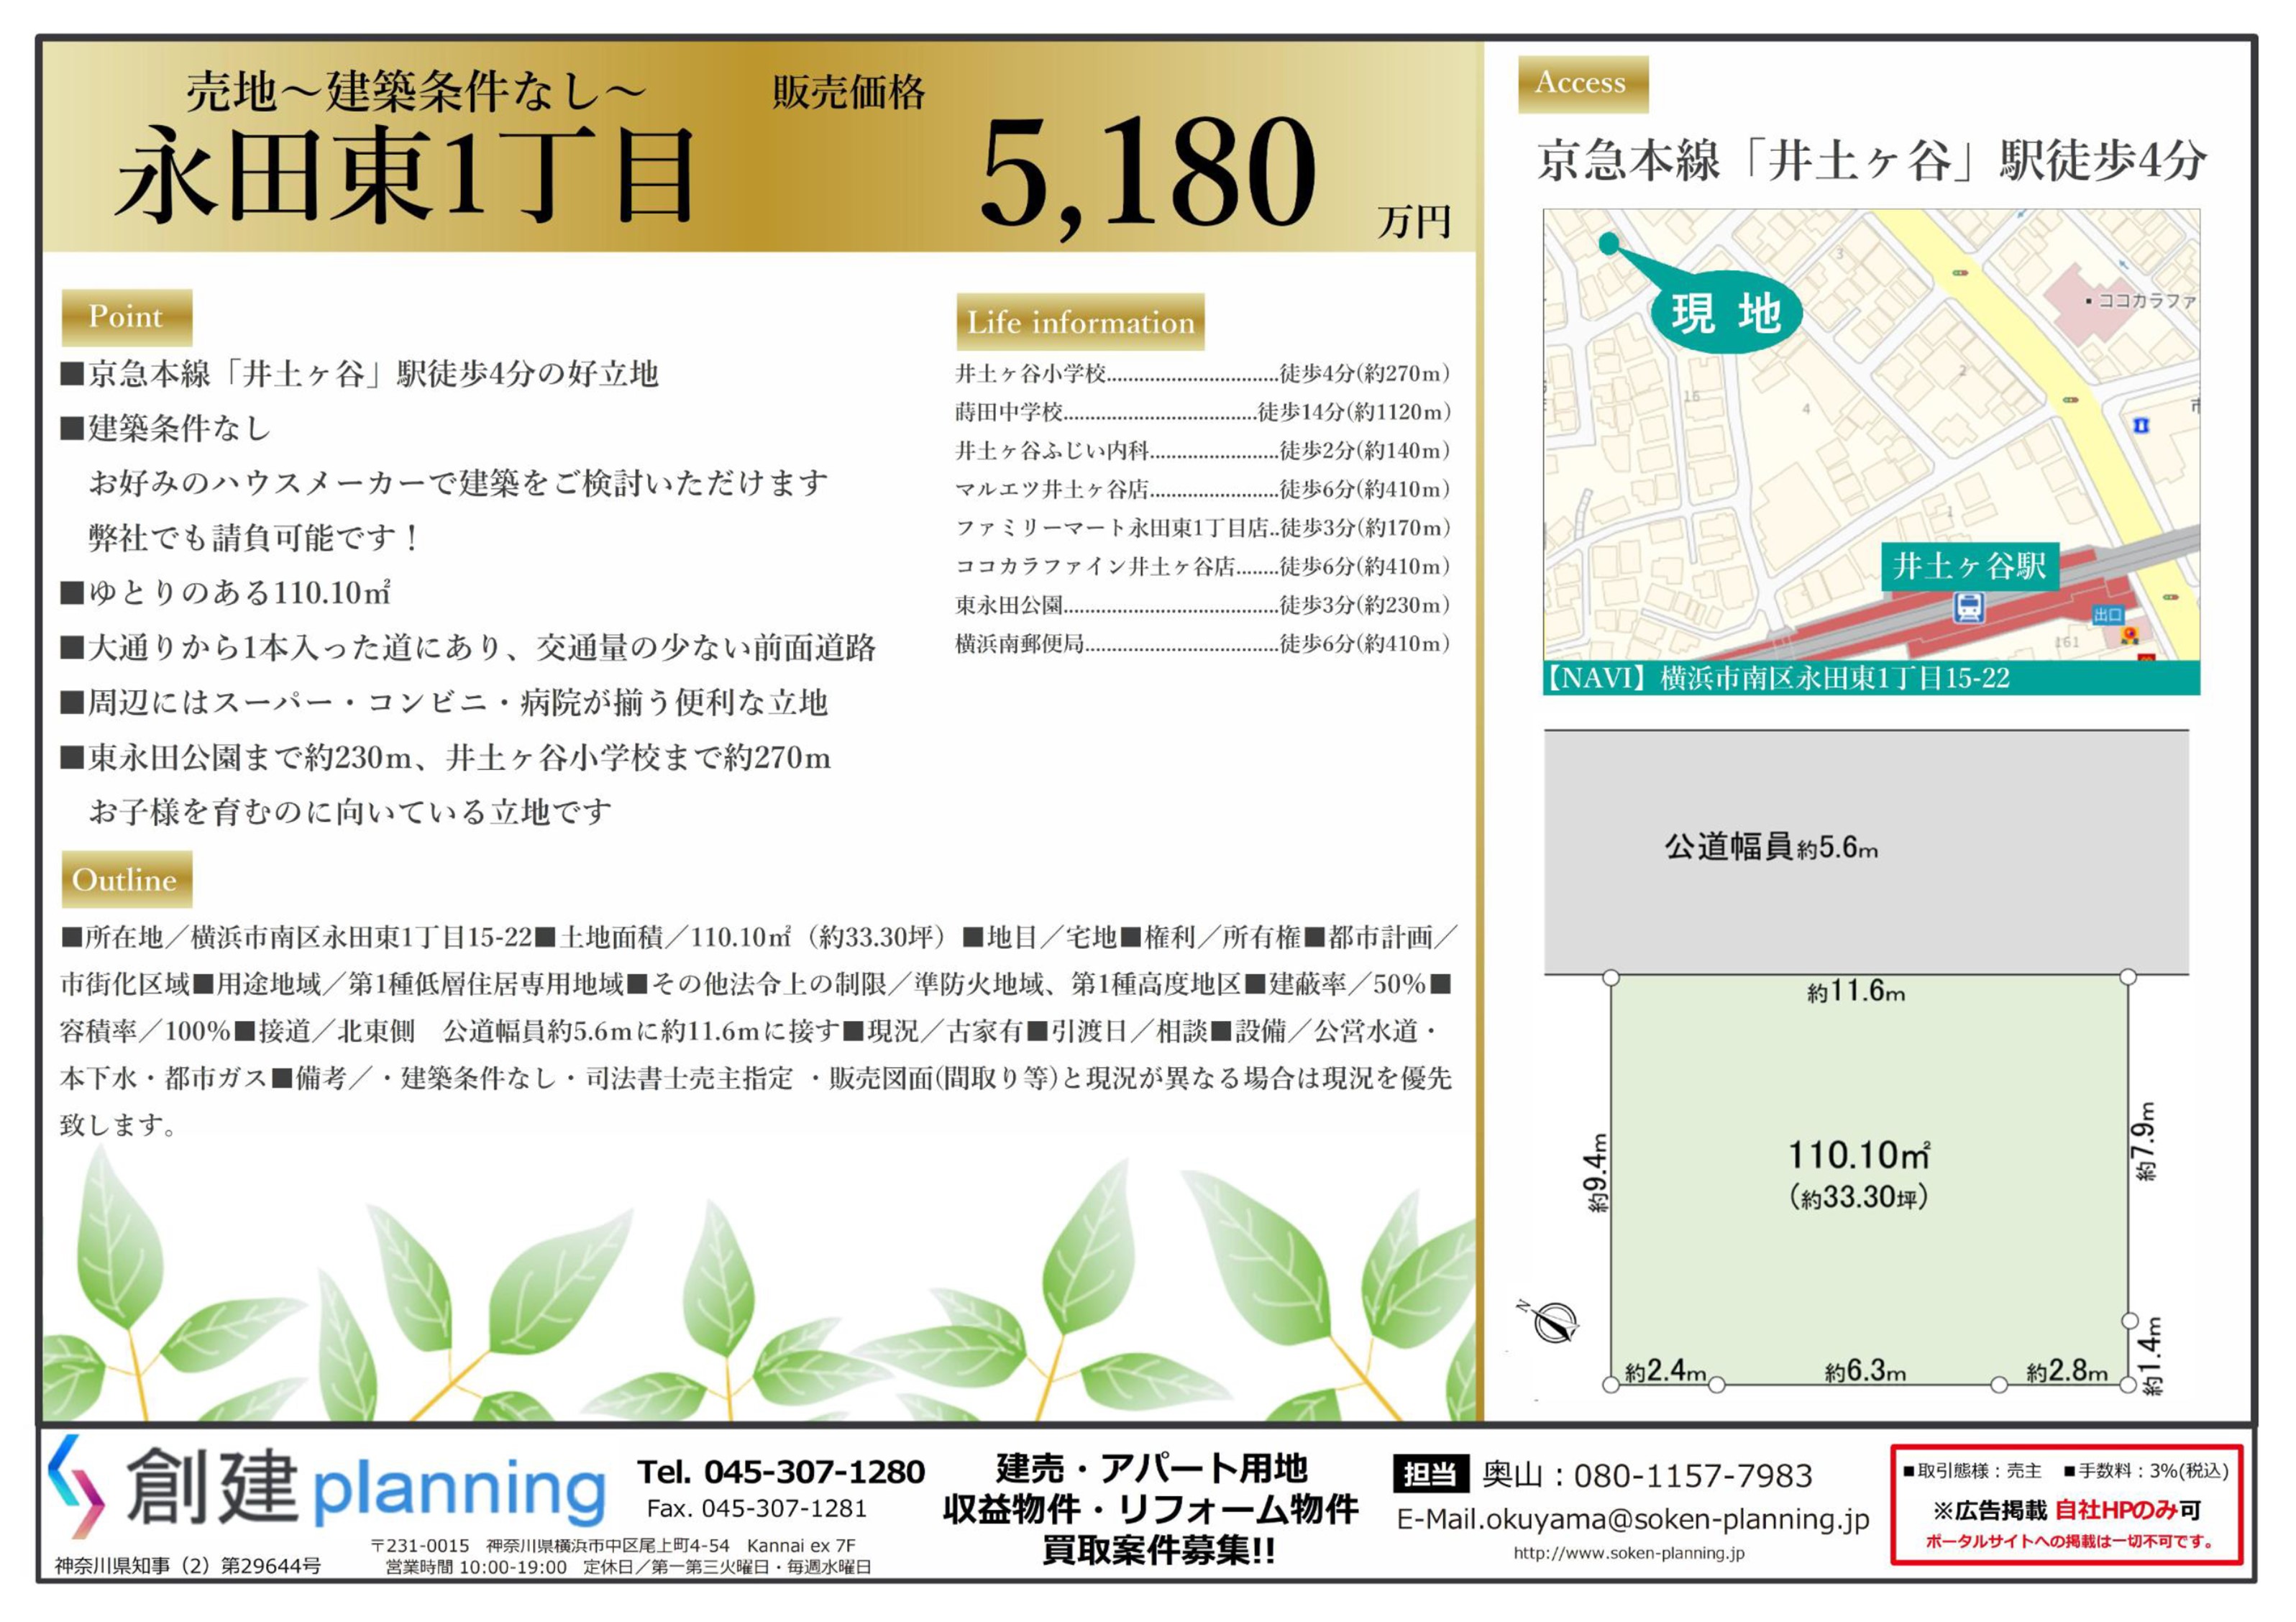Select the Life information tab
2296x1622 pixels.
1080,322
